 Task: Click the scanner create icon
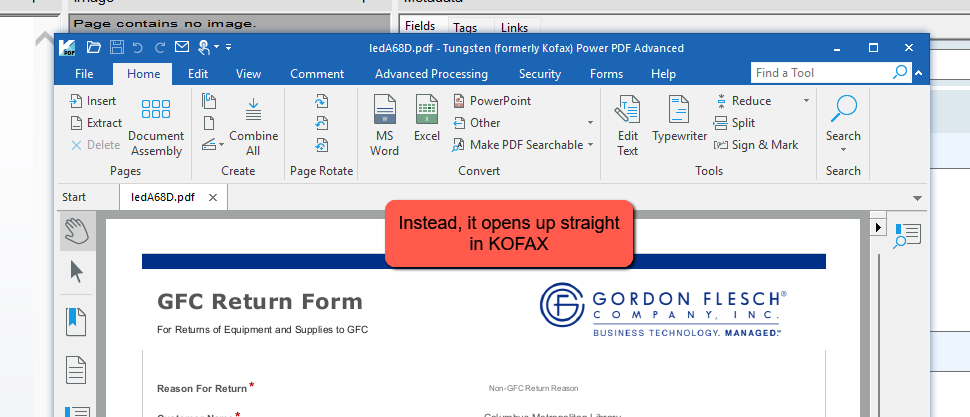(x=209, y=145)
